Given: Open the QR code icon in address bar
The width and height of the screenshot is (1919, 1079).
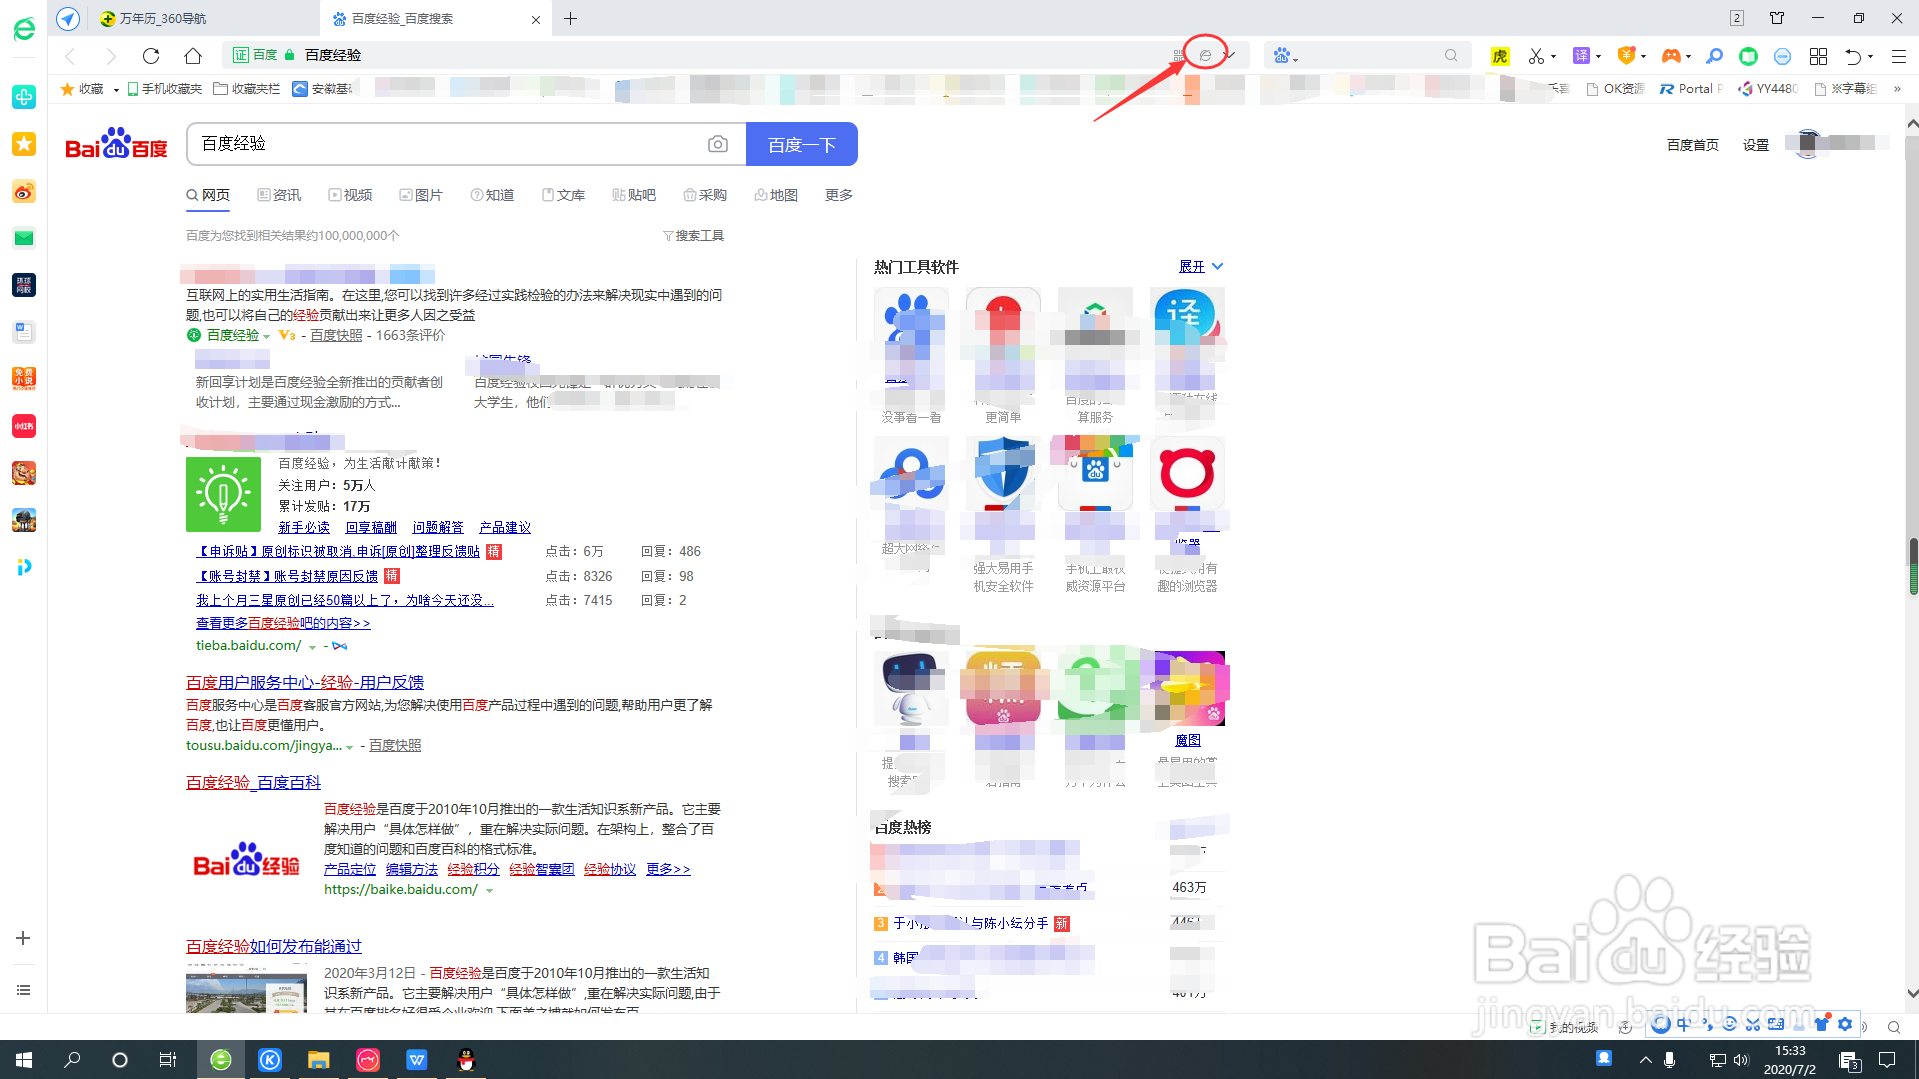Looking at the screenshot, I should tap(1179, 55).
